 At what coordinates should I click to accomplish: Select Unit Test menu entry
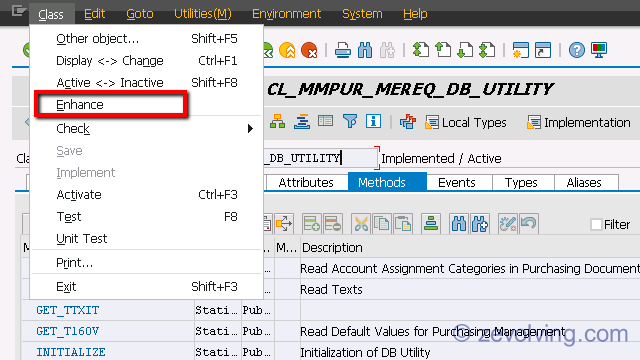(x=147, y=239)
